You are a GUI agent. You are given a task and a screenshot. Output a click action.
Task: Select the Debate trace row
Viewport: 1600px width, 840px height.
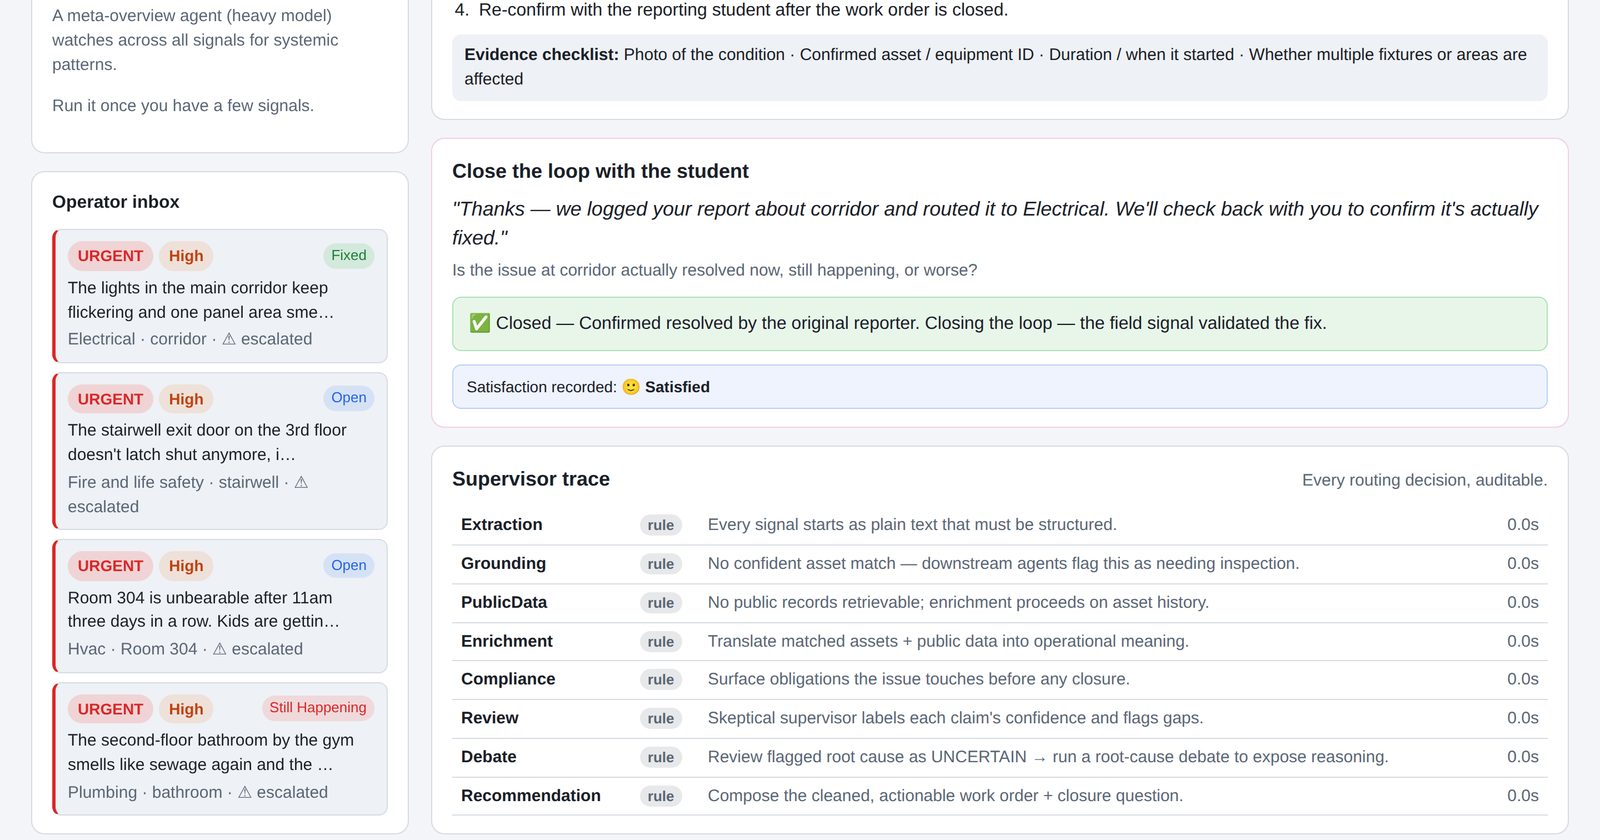999,758
